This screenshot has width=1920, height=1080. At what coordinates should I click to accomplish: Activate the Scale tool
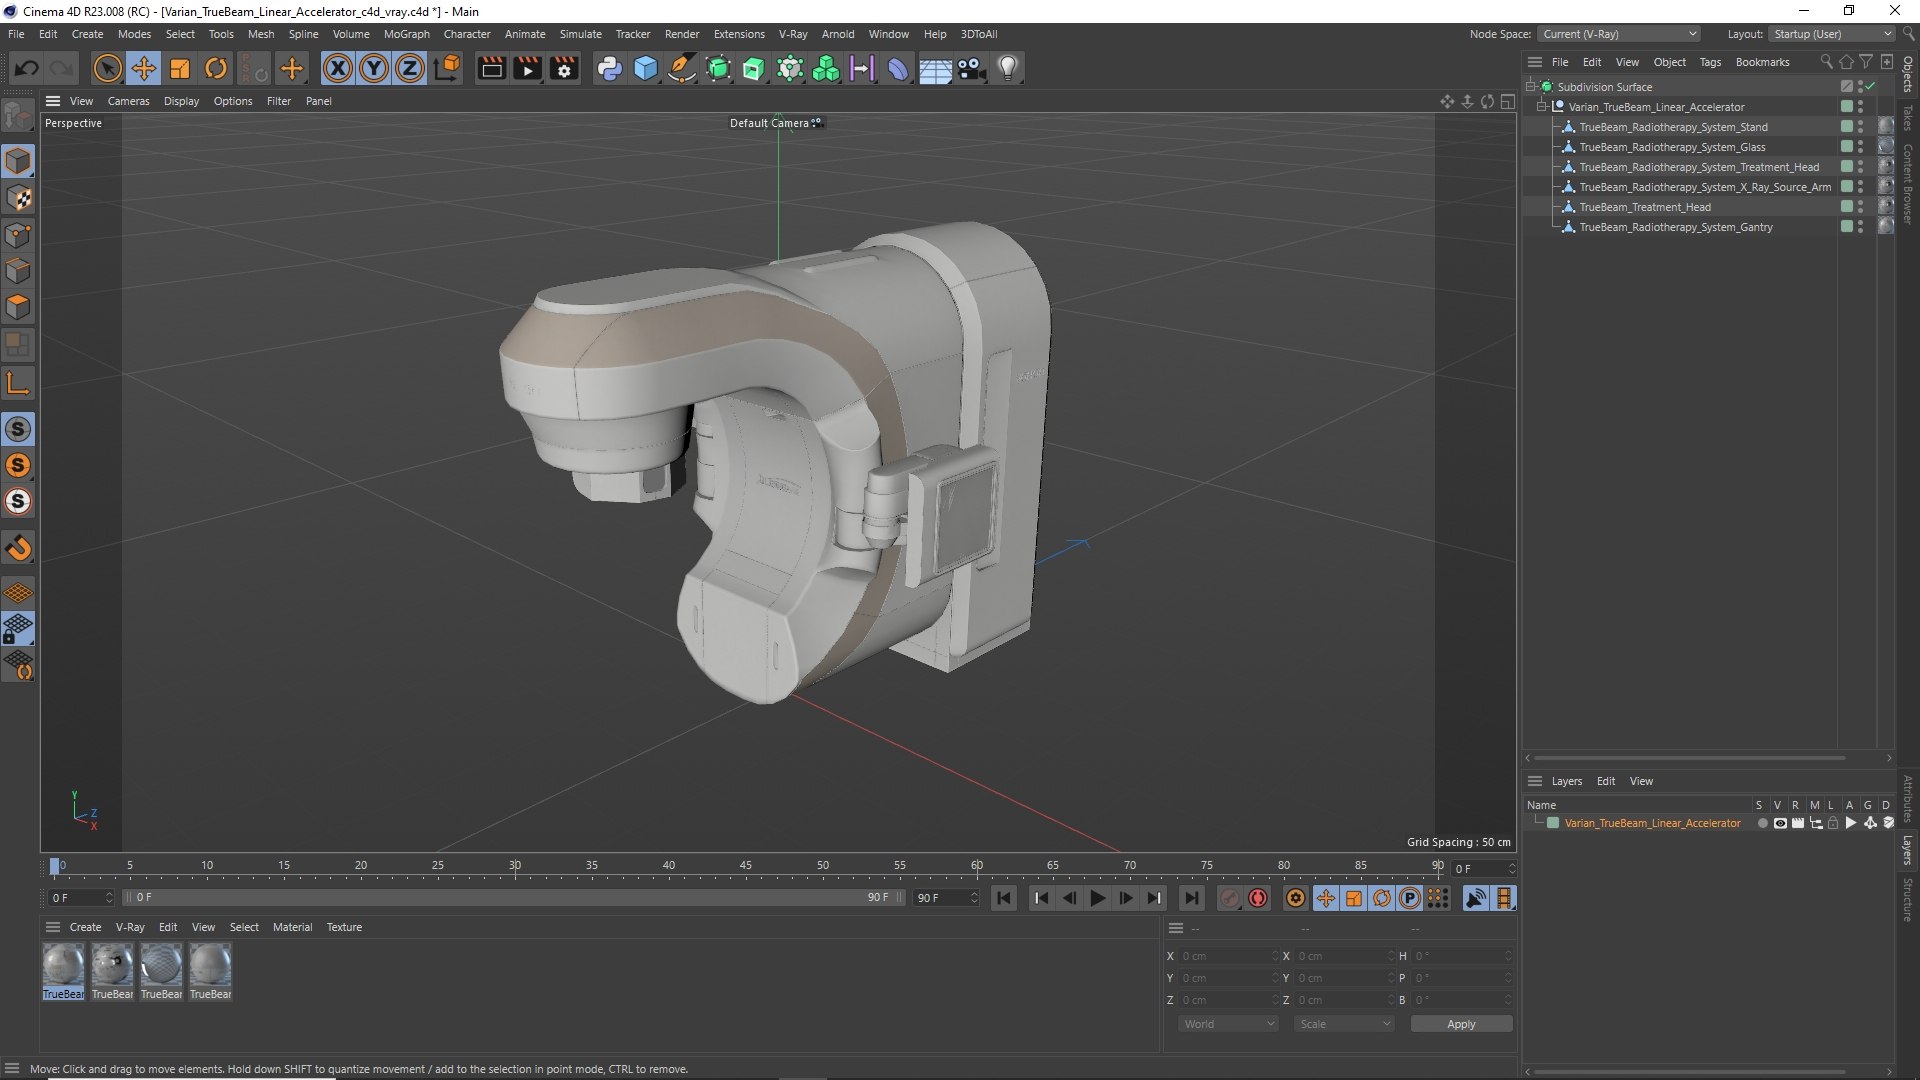tap(180, 68)
